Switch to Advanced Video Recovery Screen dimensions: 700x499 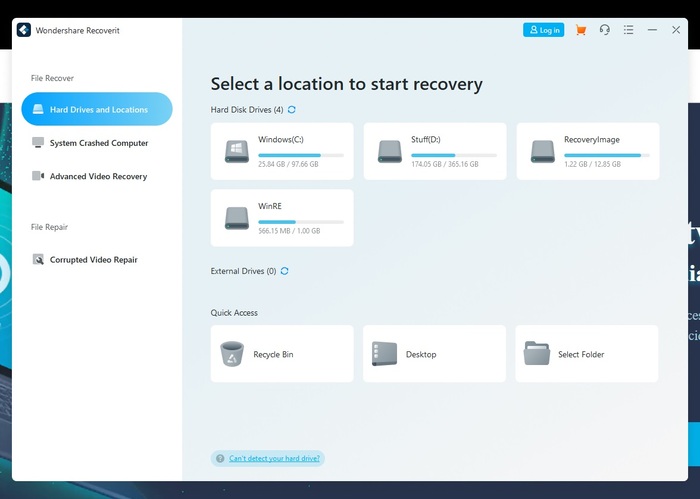coord(97,176)
